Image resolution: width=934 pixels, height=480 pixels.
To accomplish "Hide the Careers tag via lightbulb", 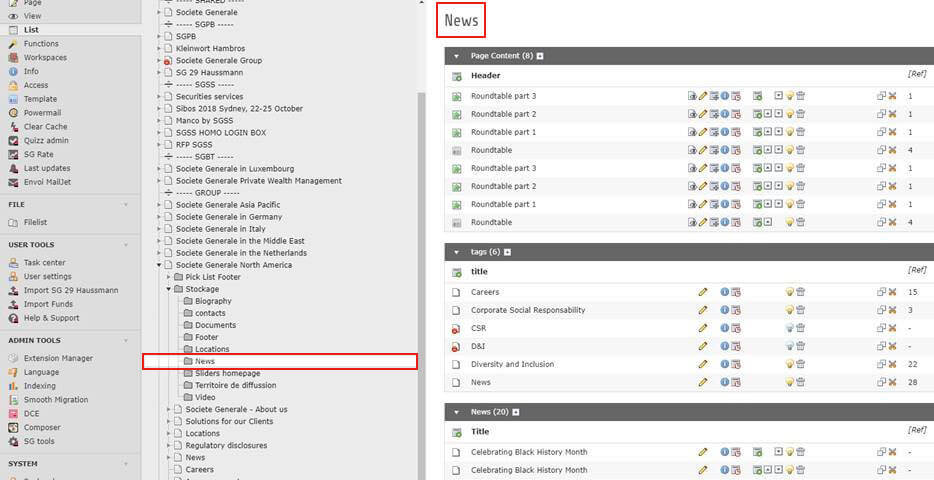I will pos(789,292).
